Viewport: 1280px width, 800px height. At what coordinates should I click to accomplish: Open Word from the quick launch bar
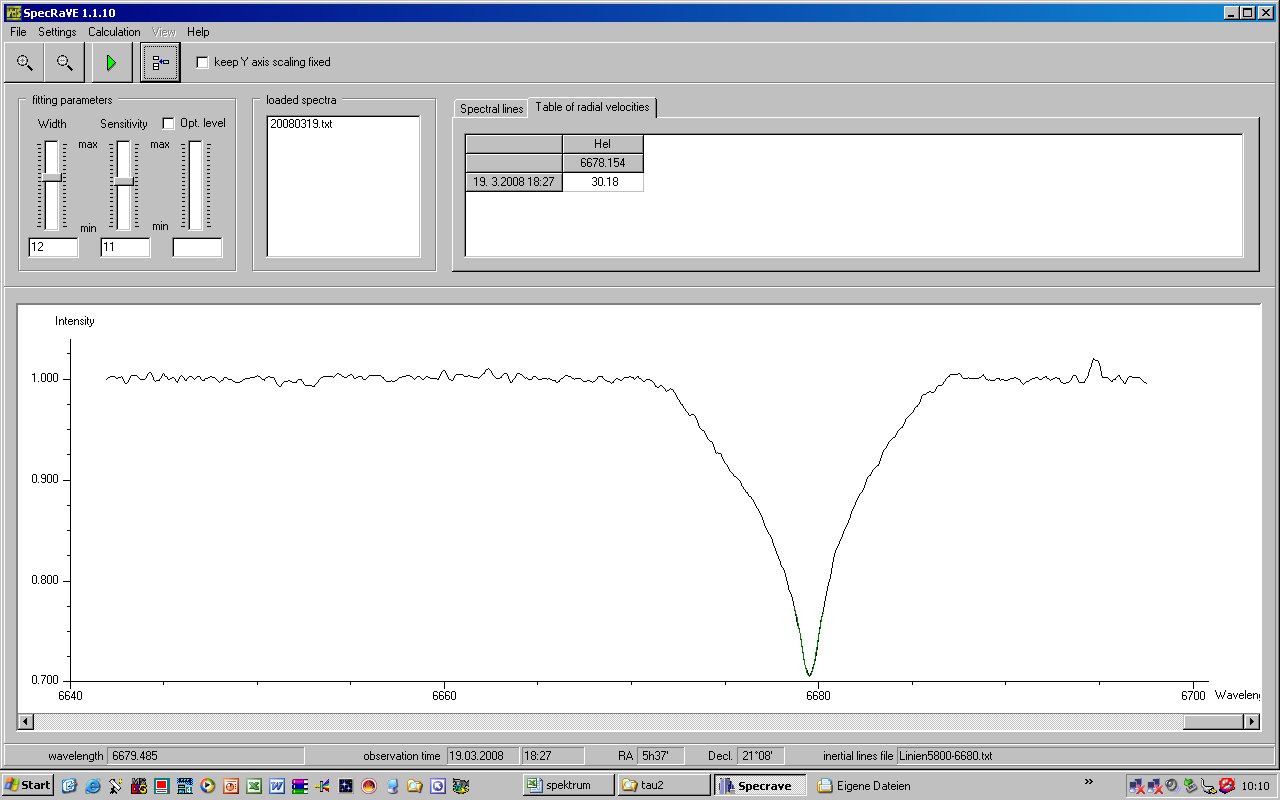(x=276, y=786)
